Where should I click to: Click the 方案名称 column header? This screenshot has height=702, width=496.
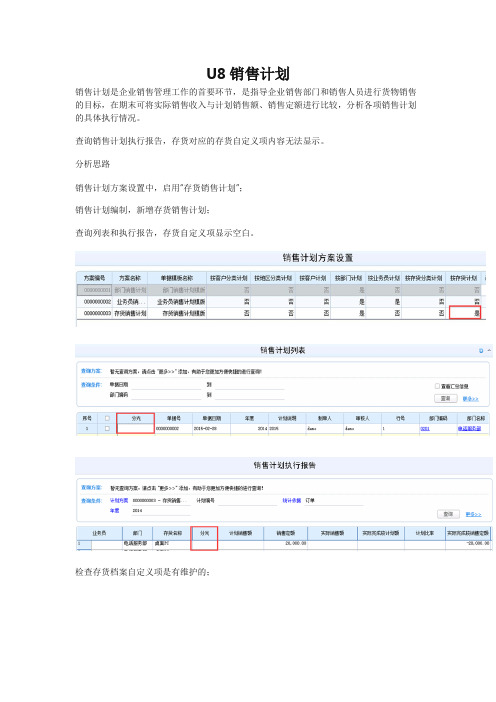click(130, 278)
